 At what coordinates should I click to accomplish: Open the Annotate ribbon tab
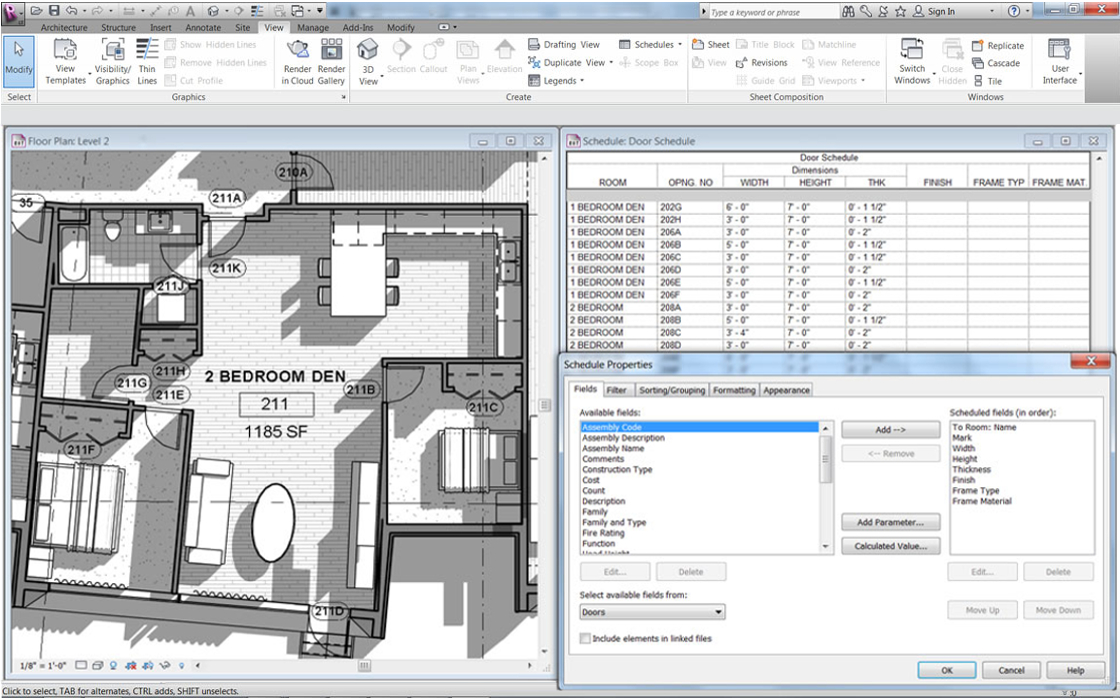tap(203, 28)
